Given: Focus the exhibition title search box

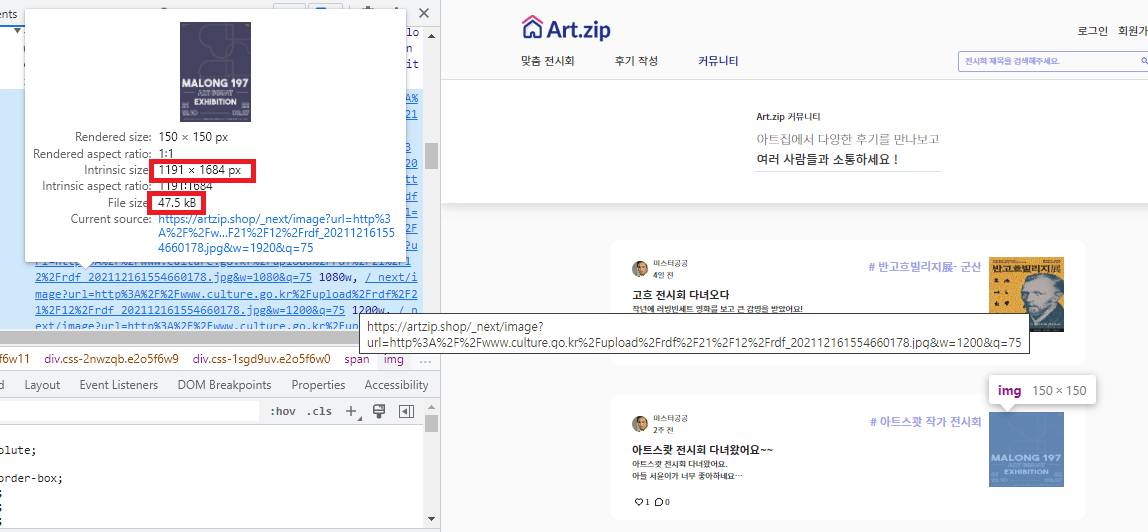Looking at the screenshot, I should [x=1053, y=61].
